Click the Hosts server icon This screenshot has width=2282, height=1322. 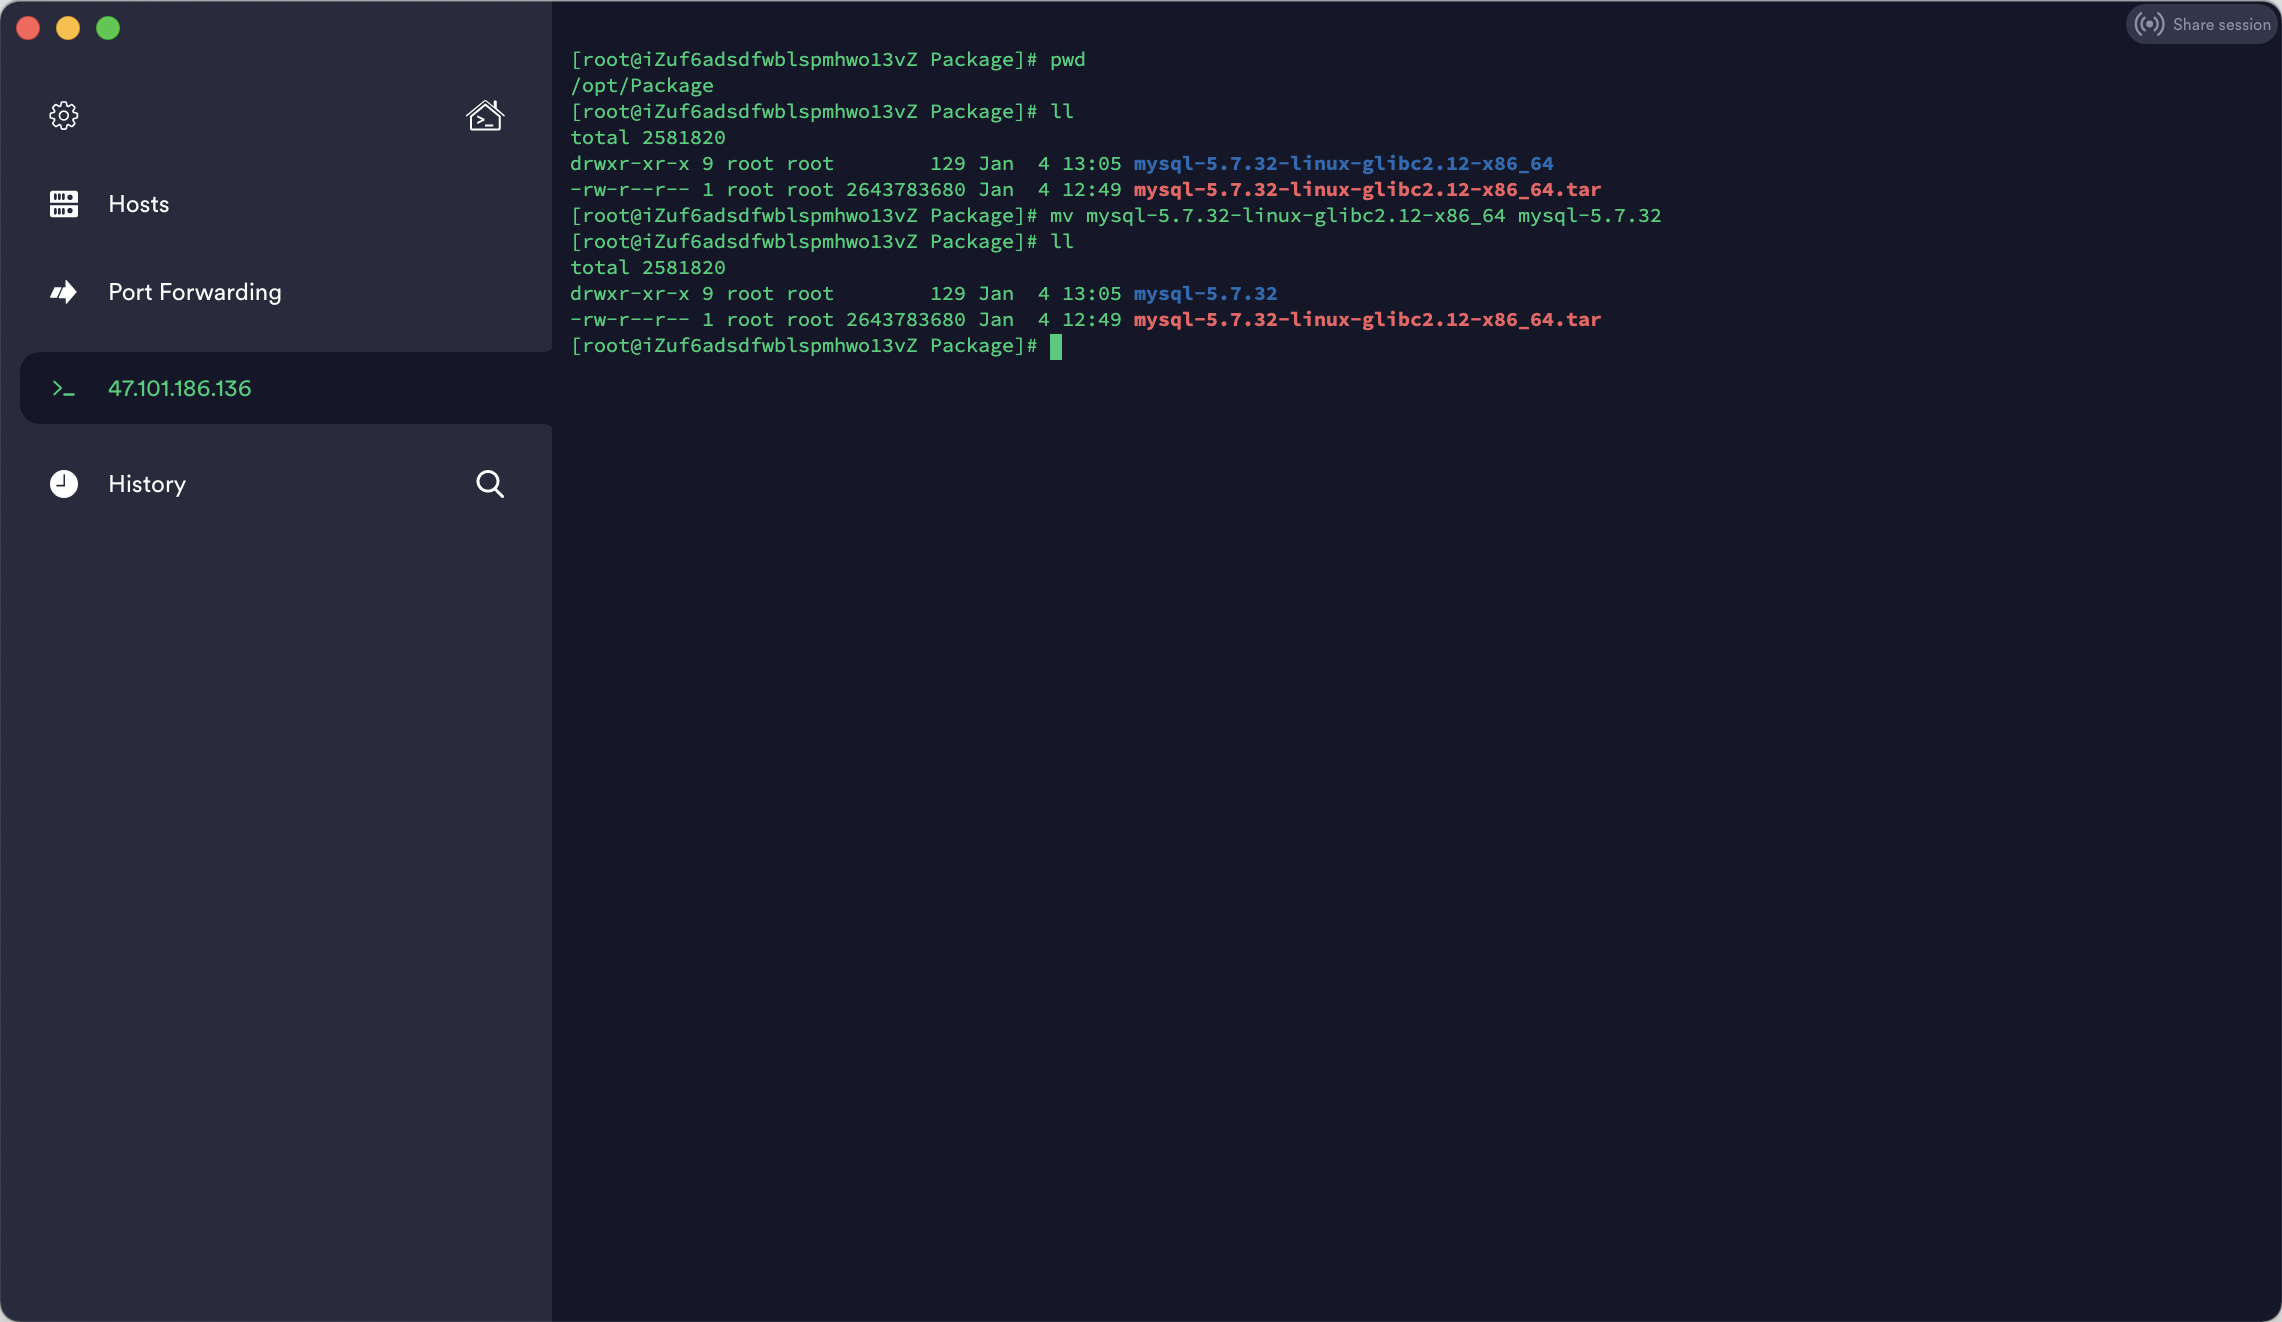pyautogui.click(x=64, y=204)
